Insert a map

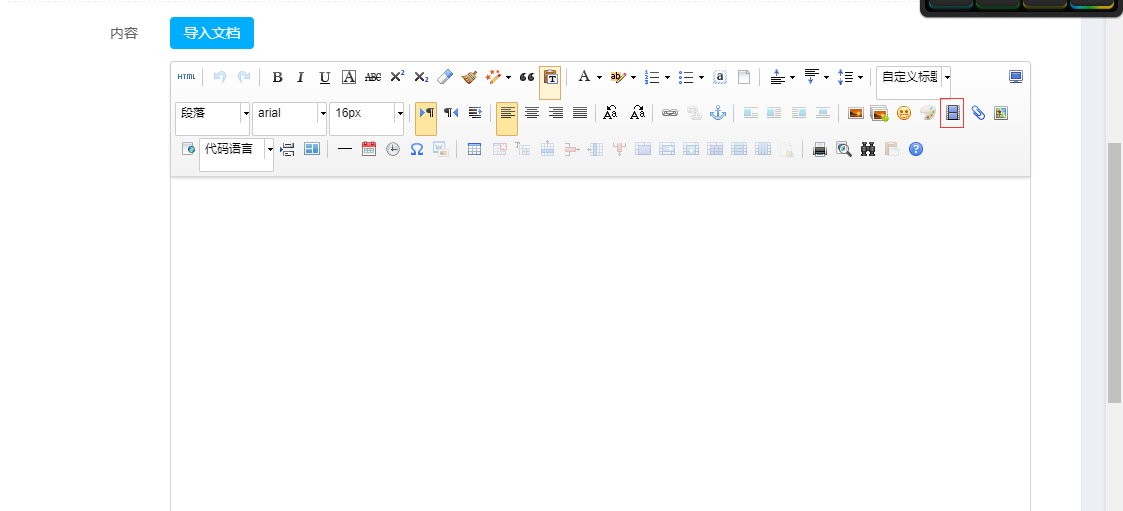1001,113
